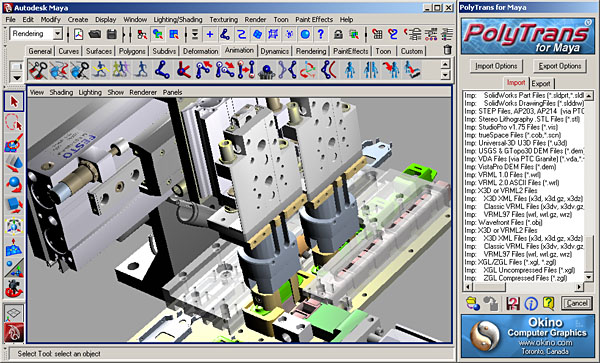This screenshot has height=363, width=600.
Task: Open the Renderer viewport menu
Action: 143,92
